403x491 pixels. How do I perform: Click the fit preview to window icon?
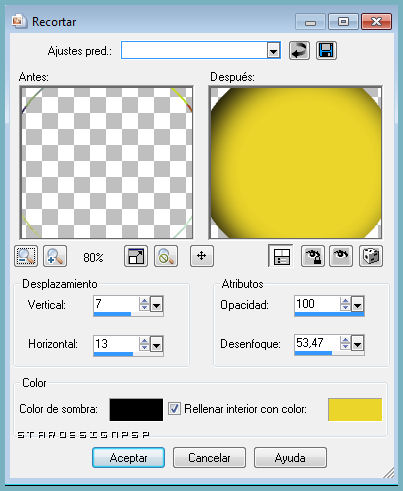(x=136, y=256)
